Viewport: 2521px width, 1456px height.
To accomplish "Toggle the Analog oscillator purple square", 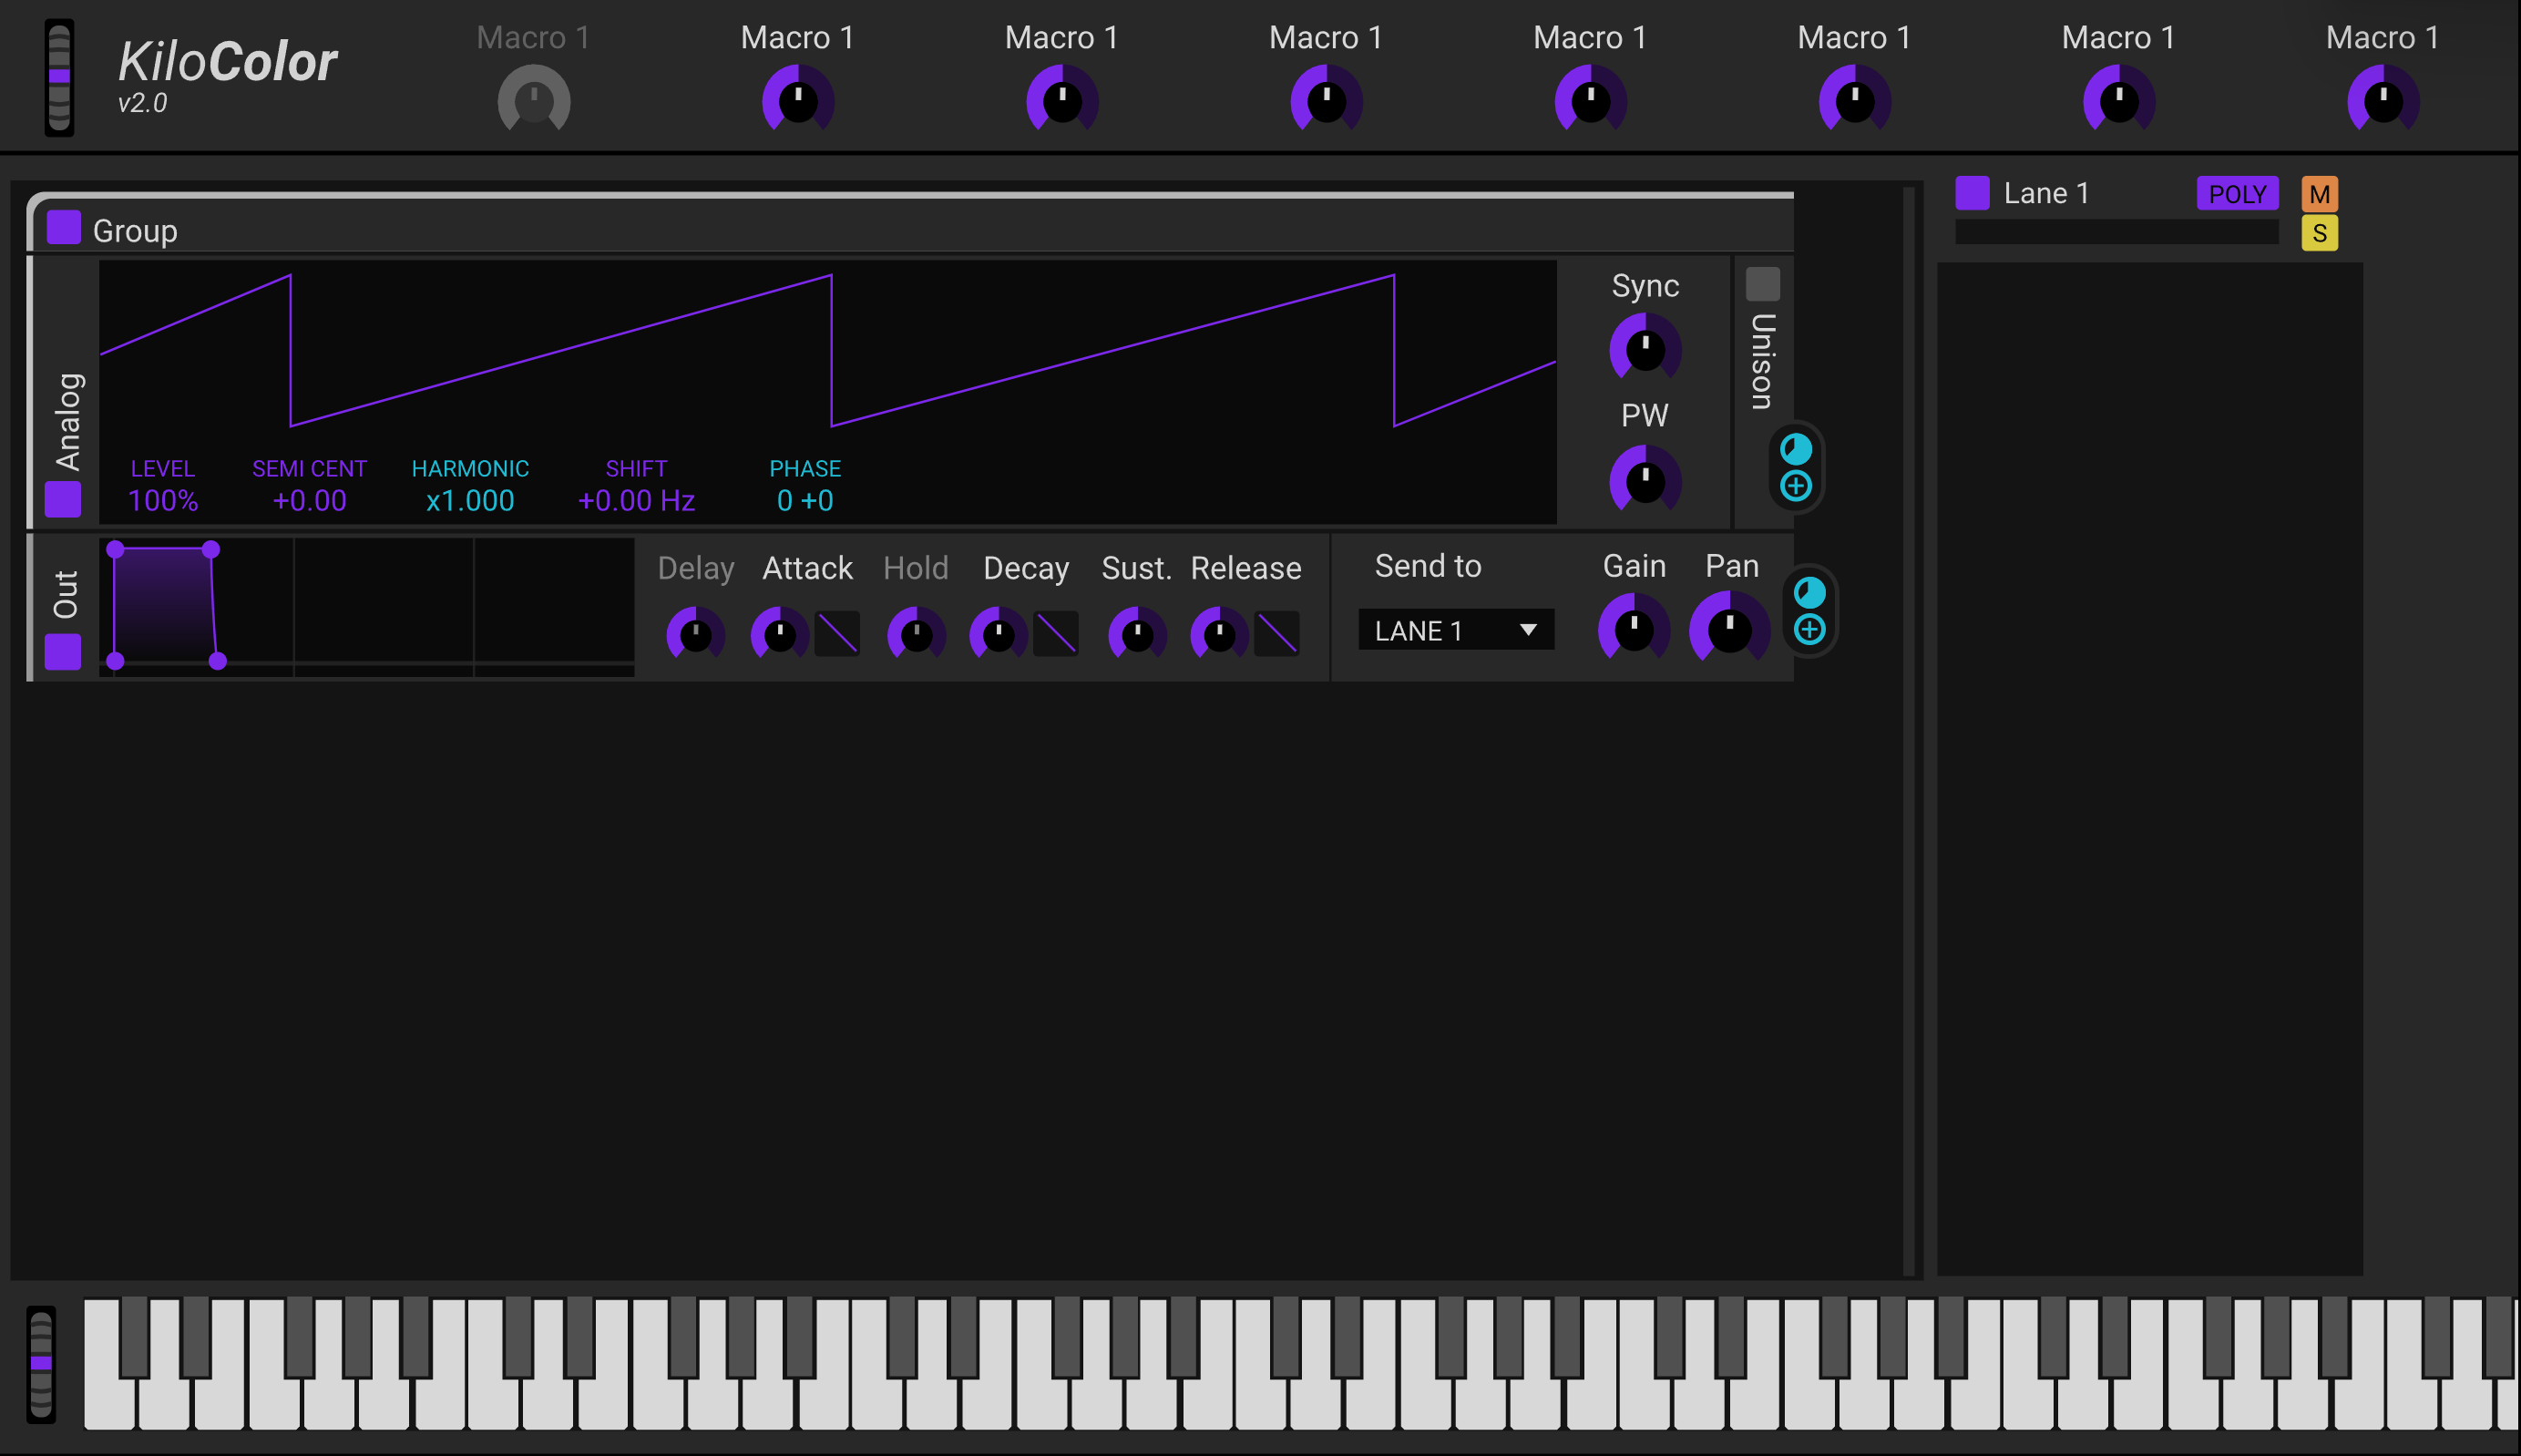I will pyautogui.click(x=63, y=499).
